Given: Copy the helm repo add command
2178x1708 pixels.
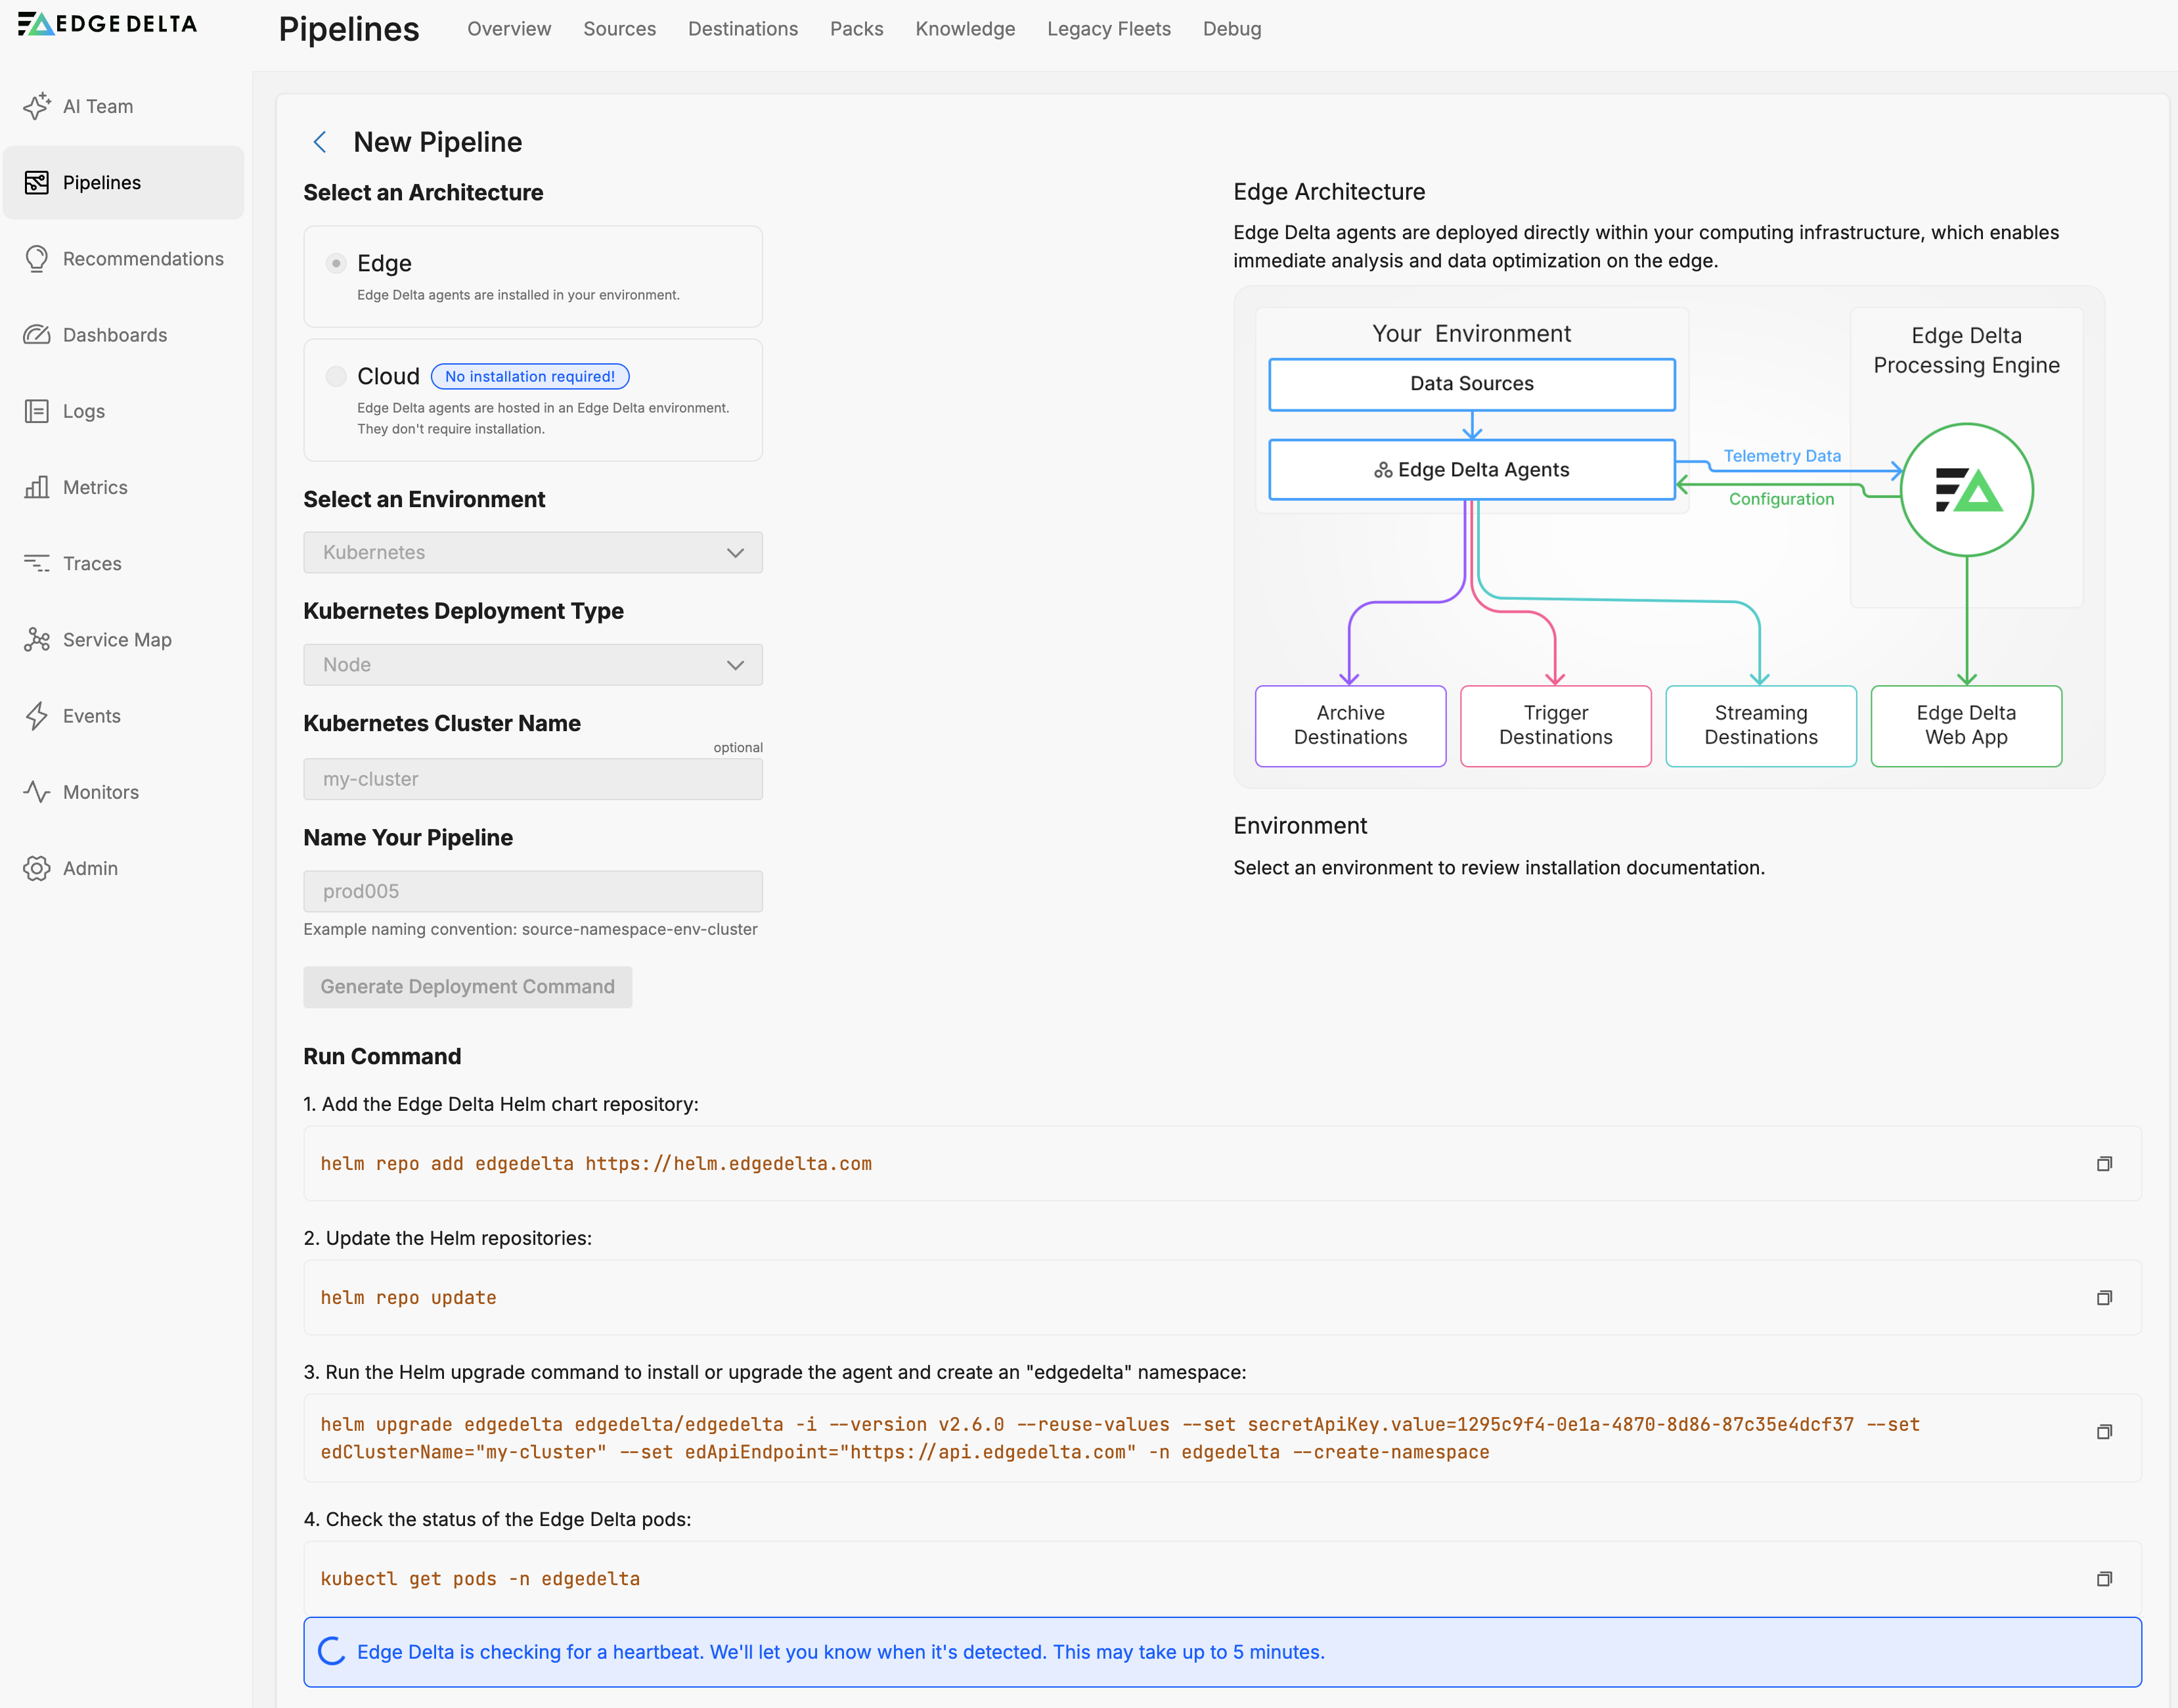Looking at the screenshot, I should click(2104, 1164).
